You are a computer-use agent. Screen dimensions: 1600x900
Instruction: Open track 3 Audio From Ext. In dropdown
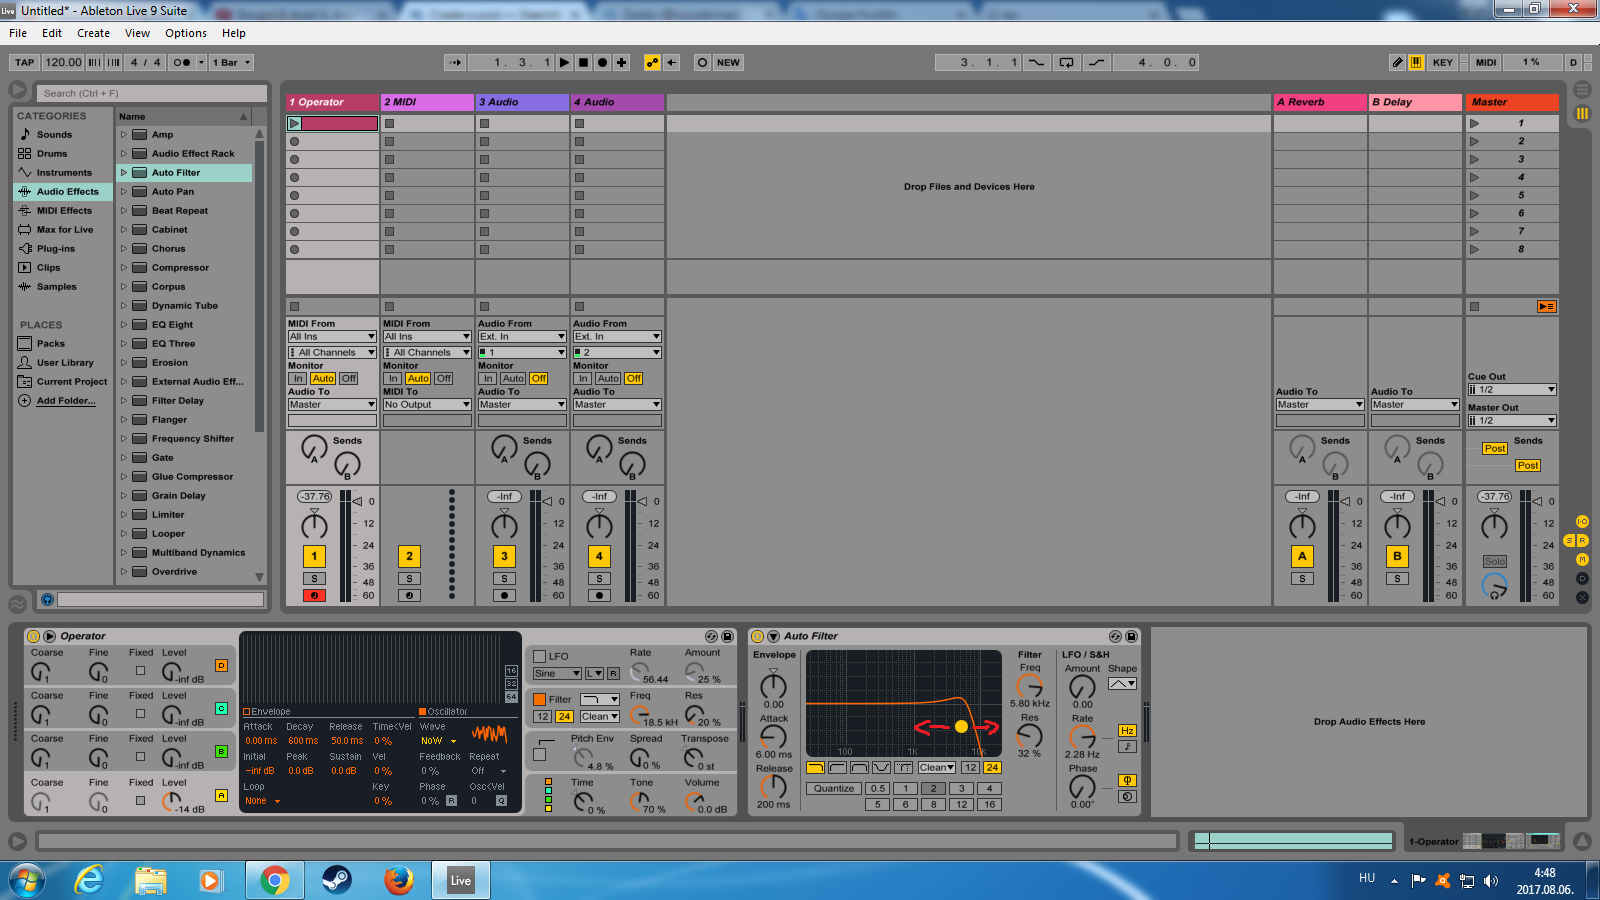[x=522, y=336]
